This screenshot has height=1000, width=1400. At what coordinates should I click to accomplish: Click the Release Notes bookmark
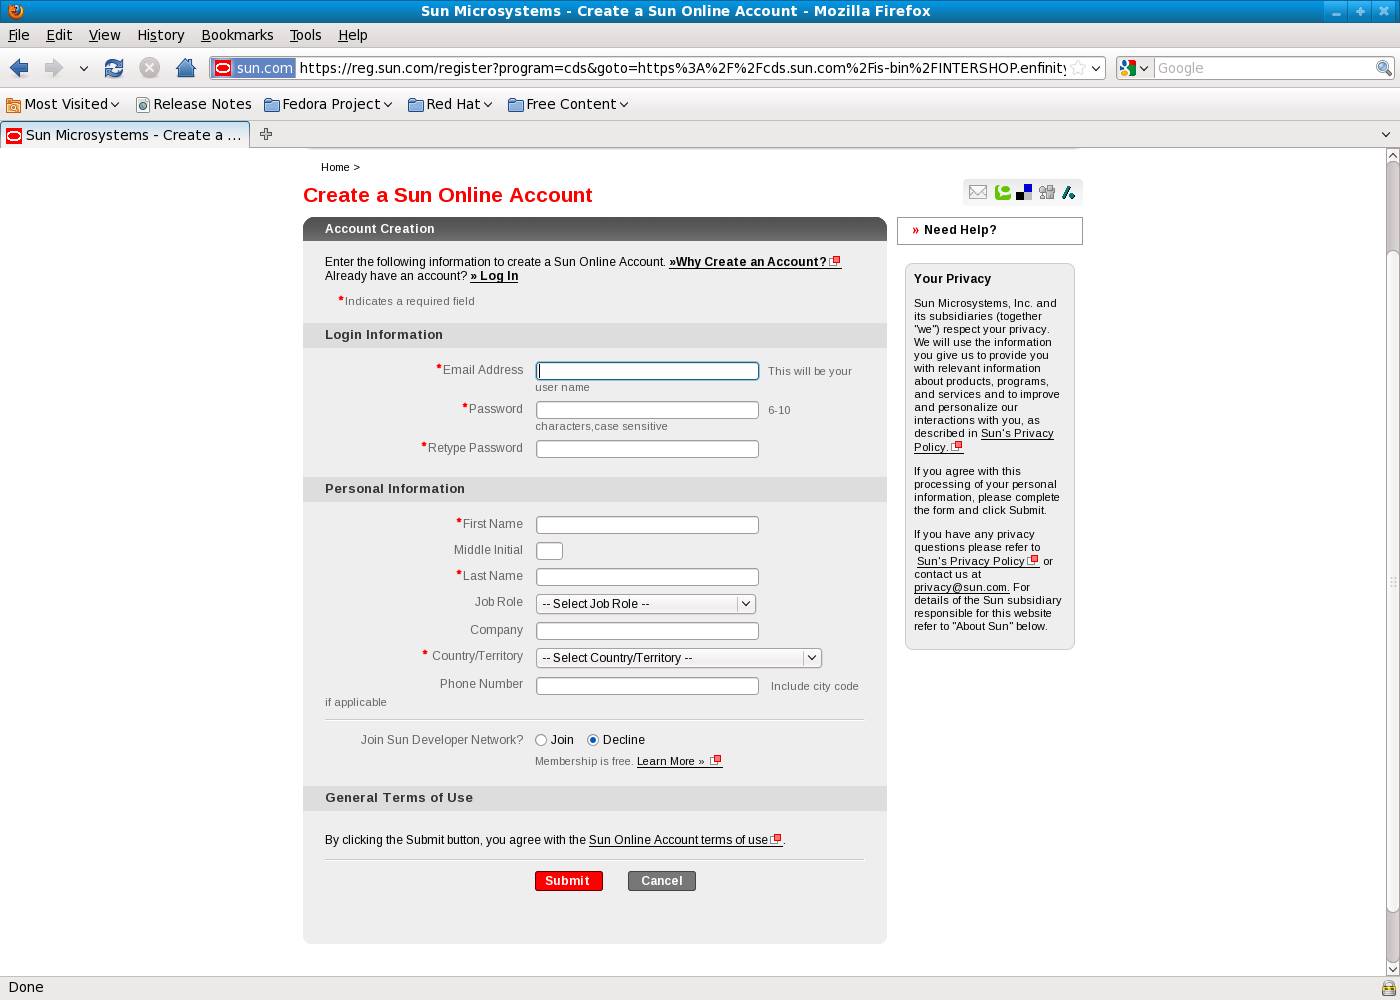click(x=194, y=104)
